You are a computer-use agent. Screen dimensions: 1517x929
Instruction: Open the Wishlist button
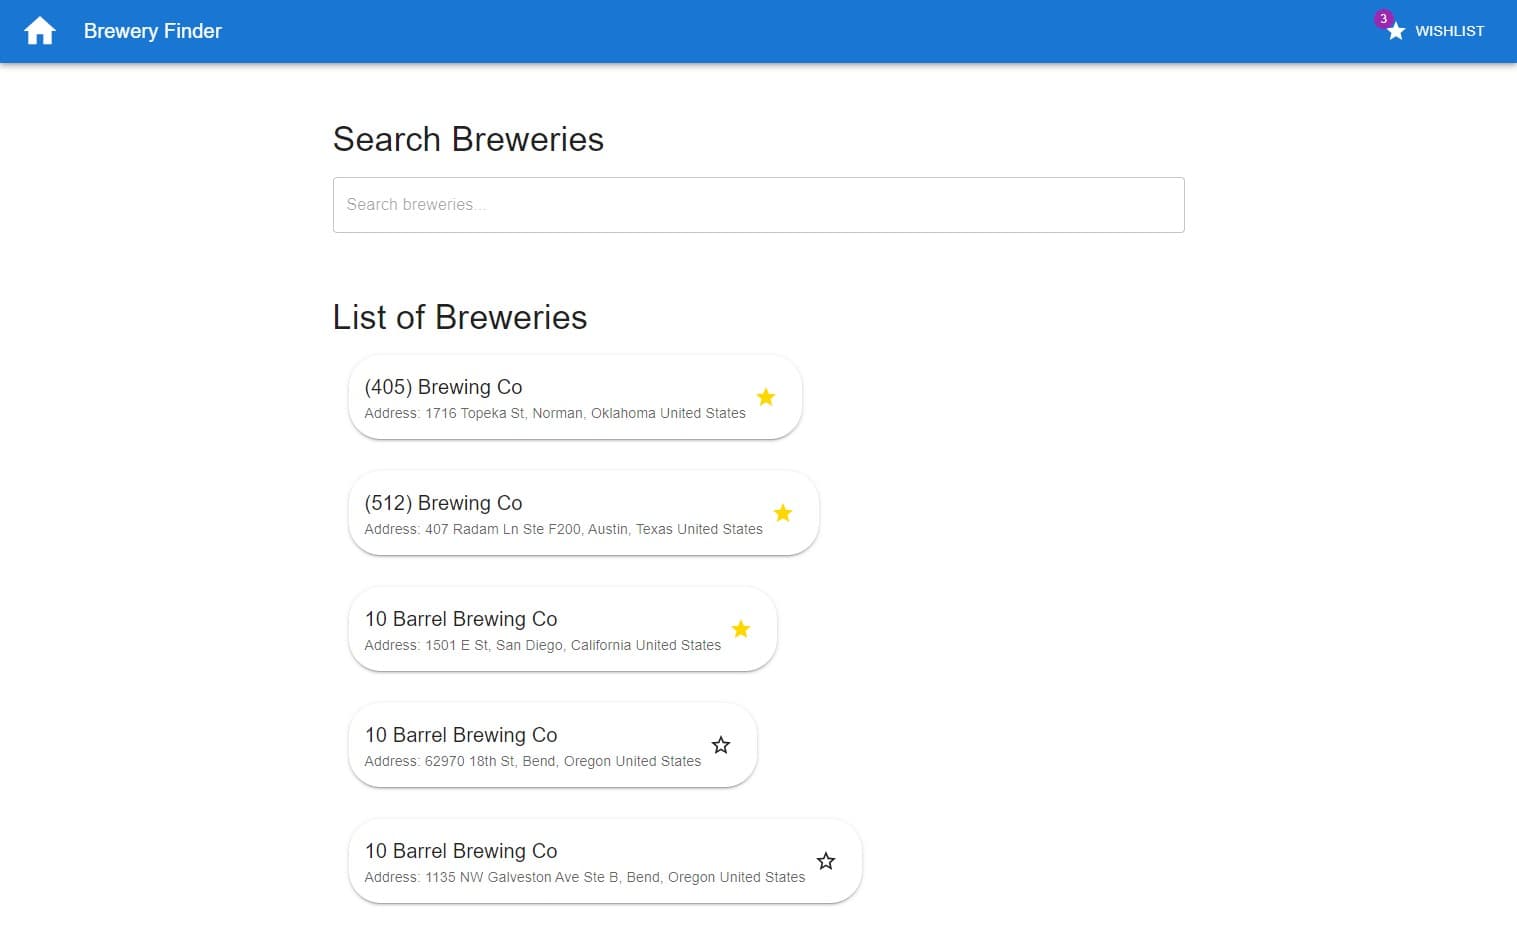1437,31
